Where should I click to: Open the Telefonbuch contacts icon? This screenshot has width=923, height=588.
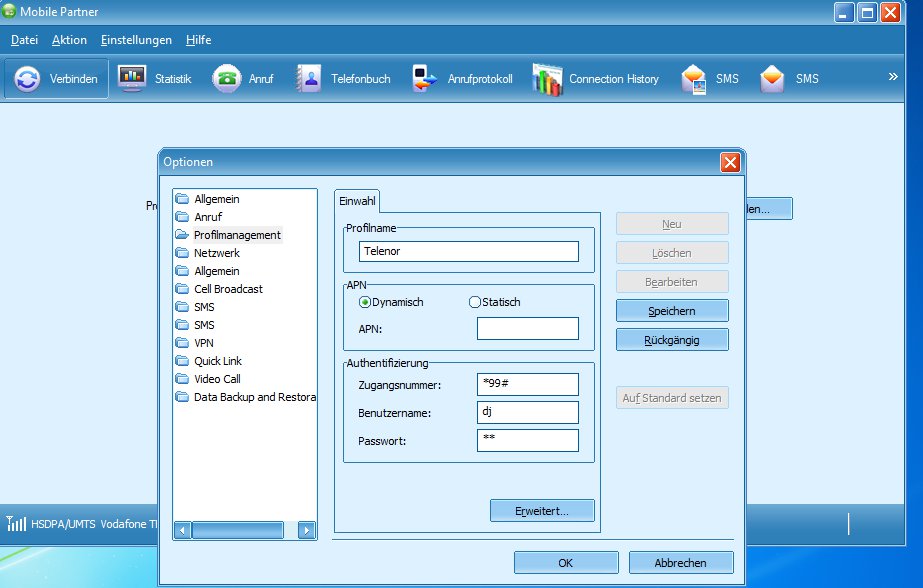(x=309, y=79)
